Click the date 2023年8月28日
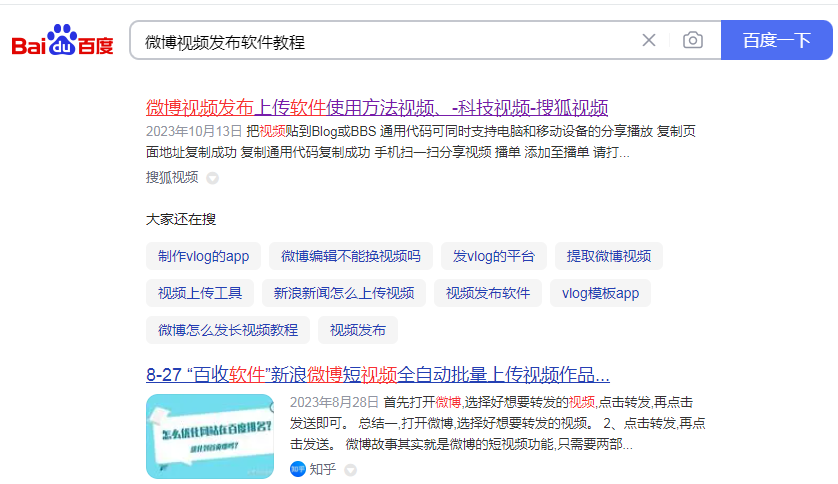 click(335, 402)
